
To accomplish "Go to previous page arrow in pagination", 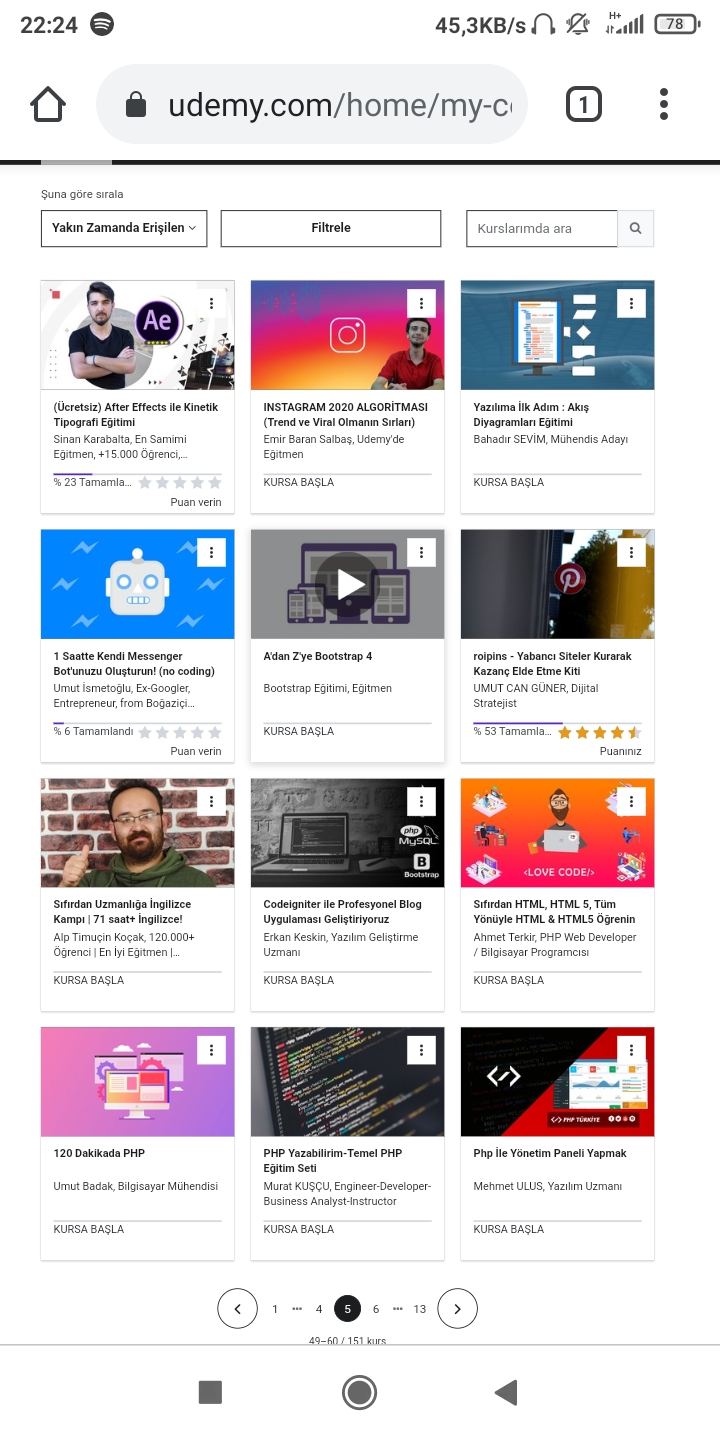I will (x=237, y=1308).
